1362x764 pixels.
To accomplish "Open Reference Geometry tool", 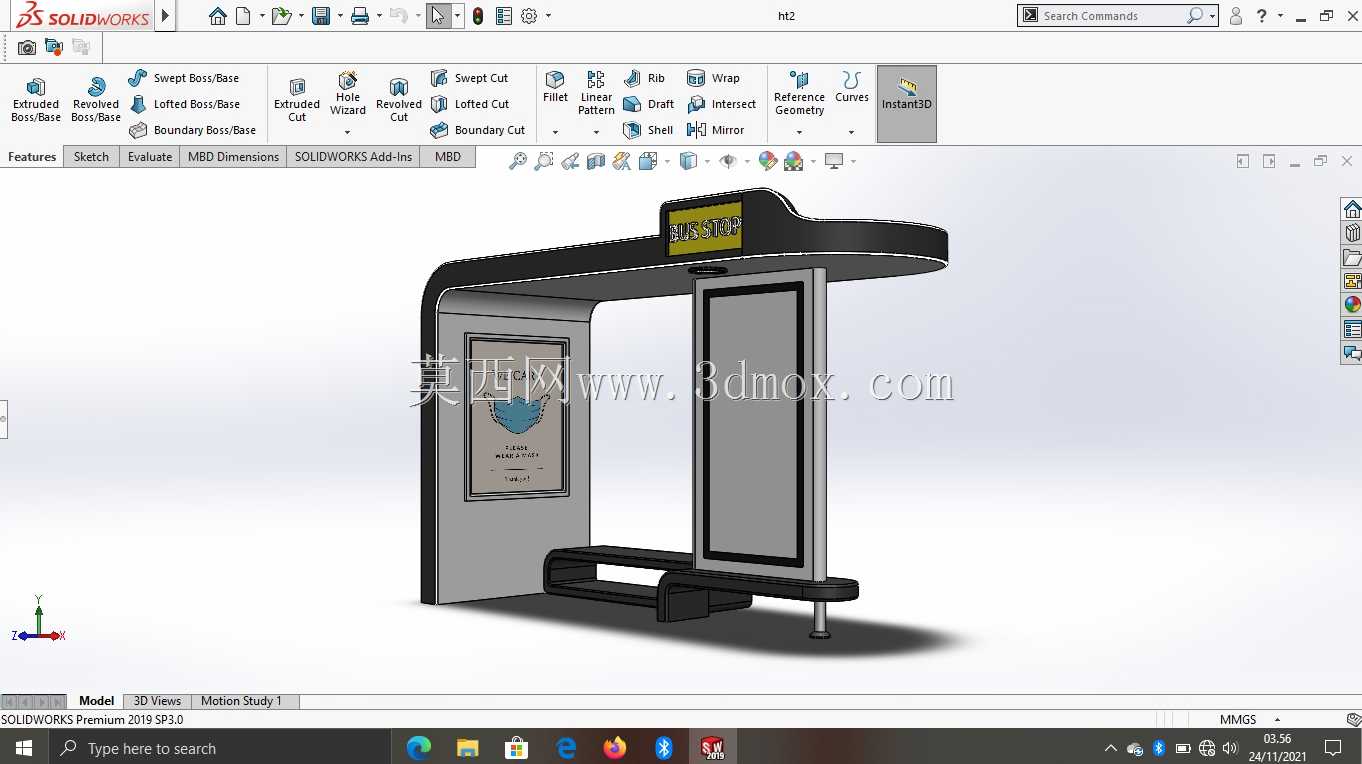I will pos(799,94).
